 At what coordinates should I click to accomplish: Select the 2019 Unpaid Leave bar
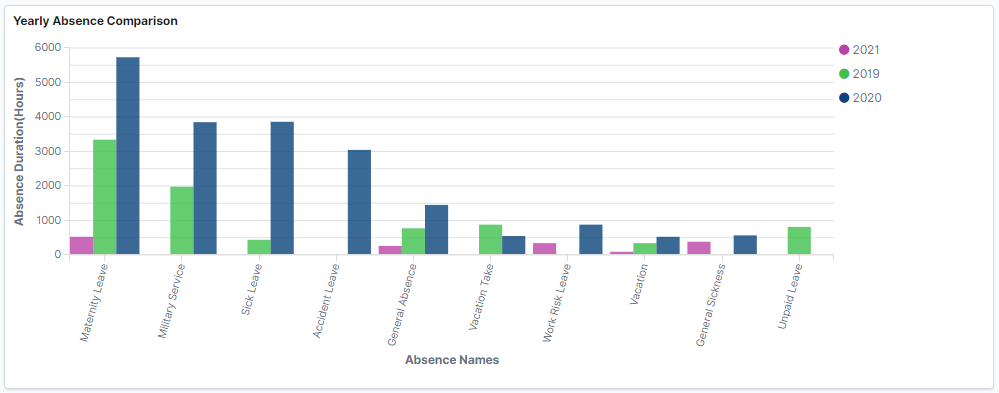(x=799, y=241)
